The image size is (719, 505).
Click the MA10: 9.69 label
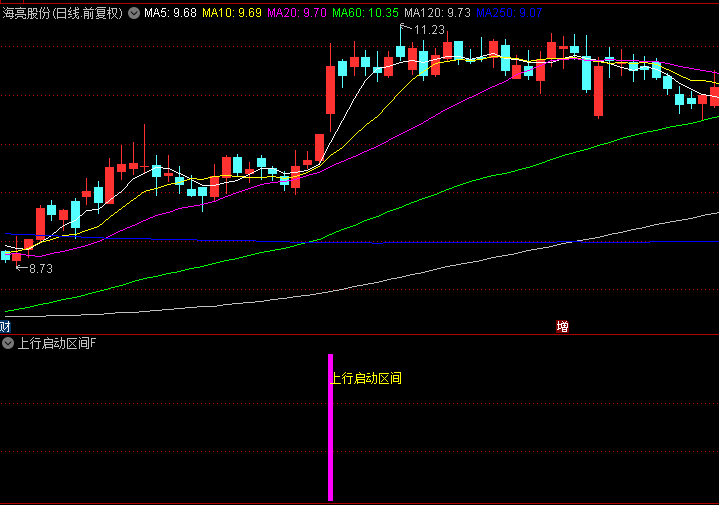coord(232,13)
